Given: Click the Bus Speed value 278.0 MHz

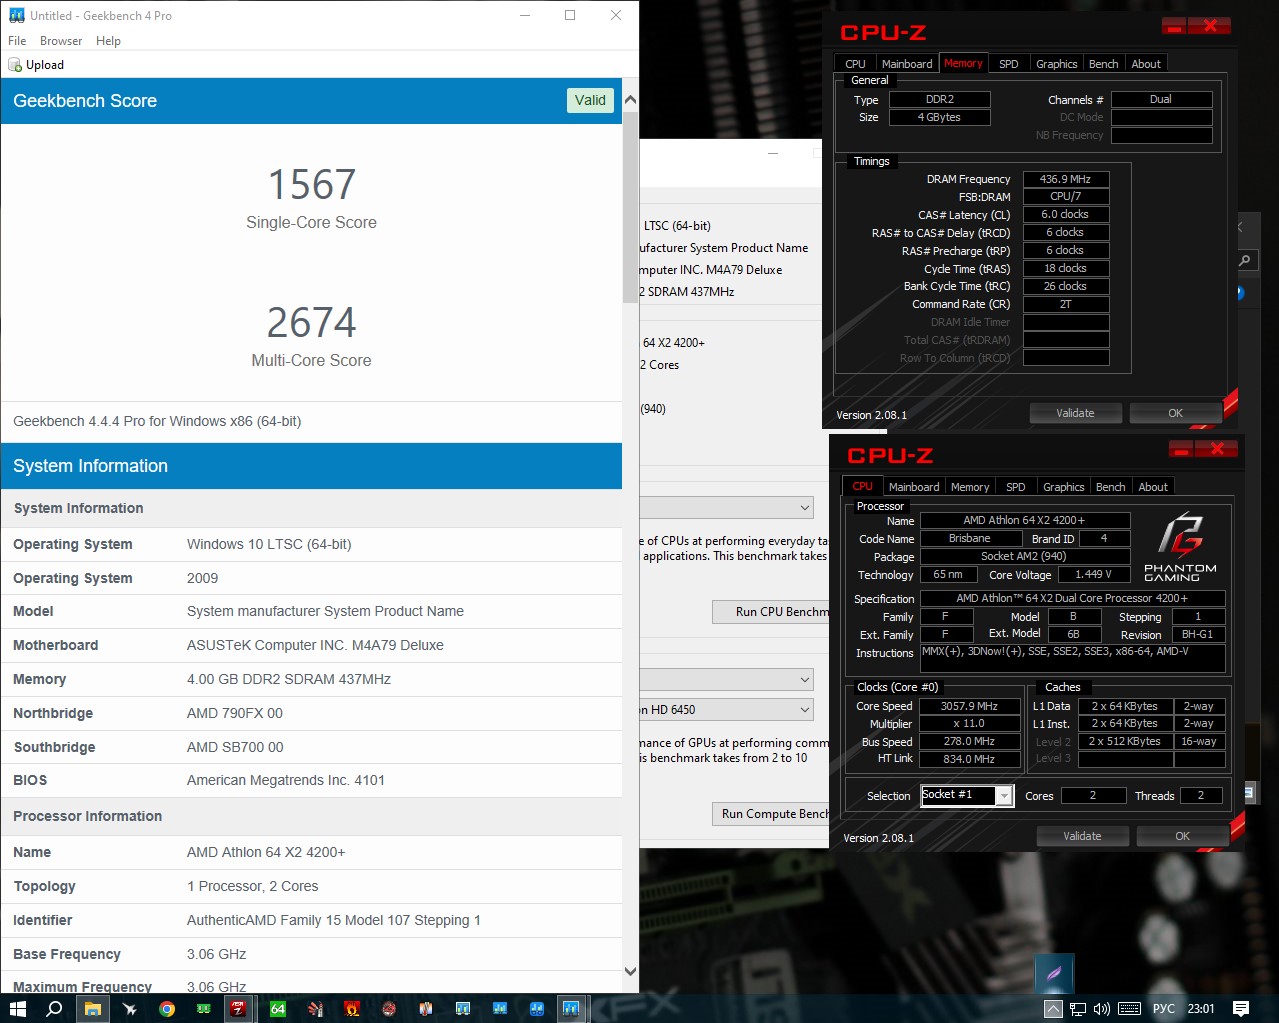Looking at the screenshot, I should pyautogui.click(x=970, y=742).
